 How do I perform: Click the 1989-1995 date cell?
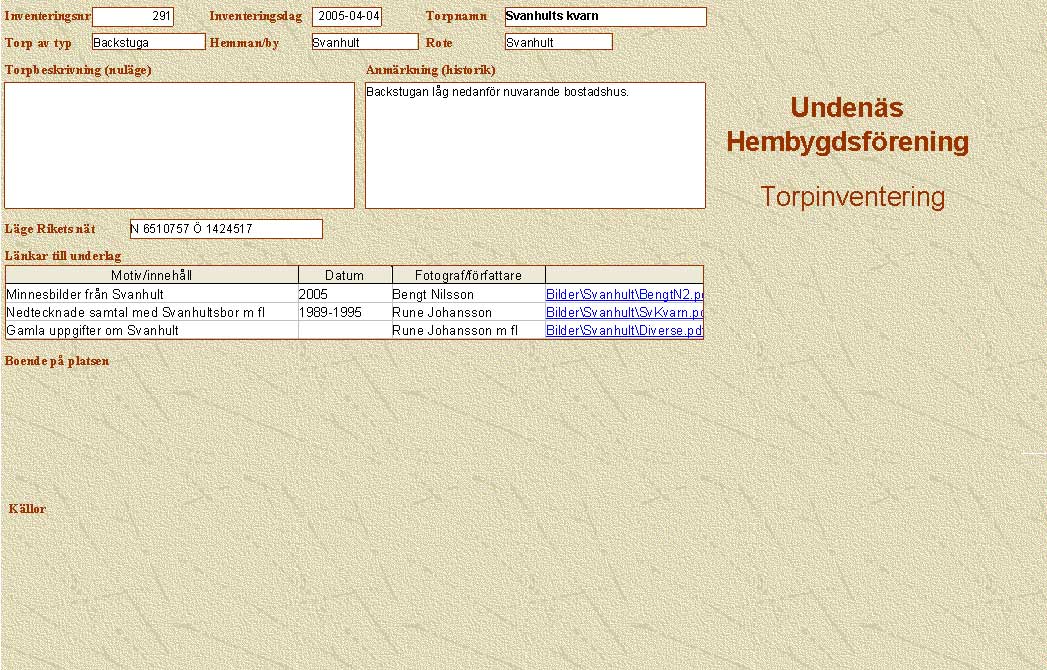tap(330, 313)
